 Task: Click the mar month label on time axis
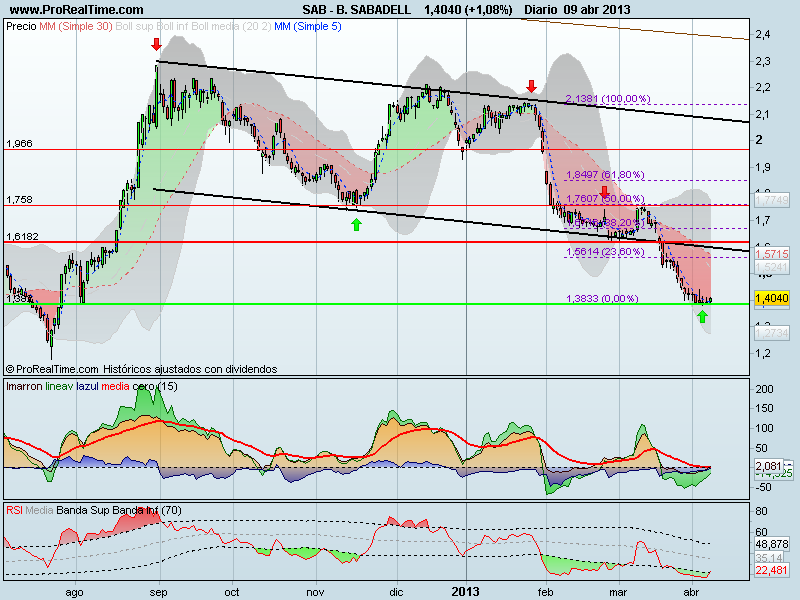pos(618,592)
